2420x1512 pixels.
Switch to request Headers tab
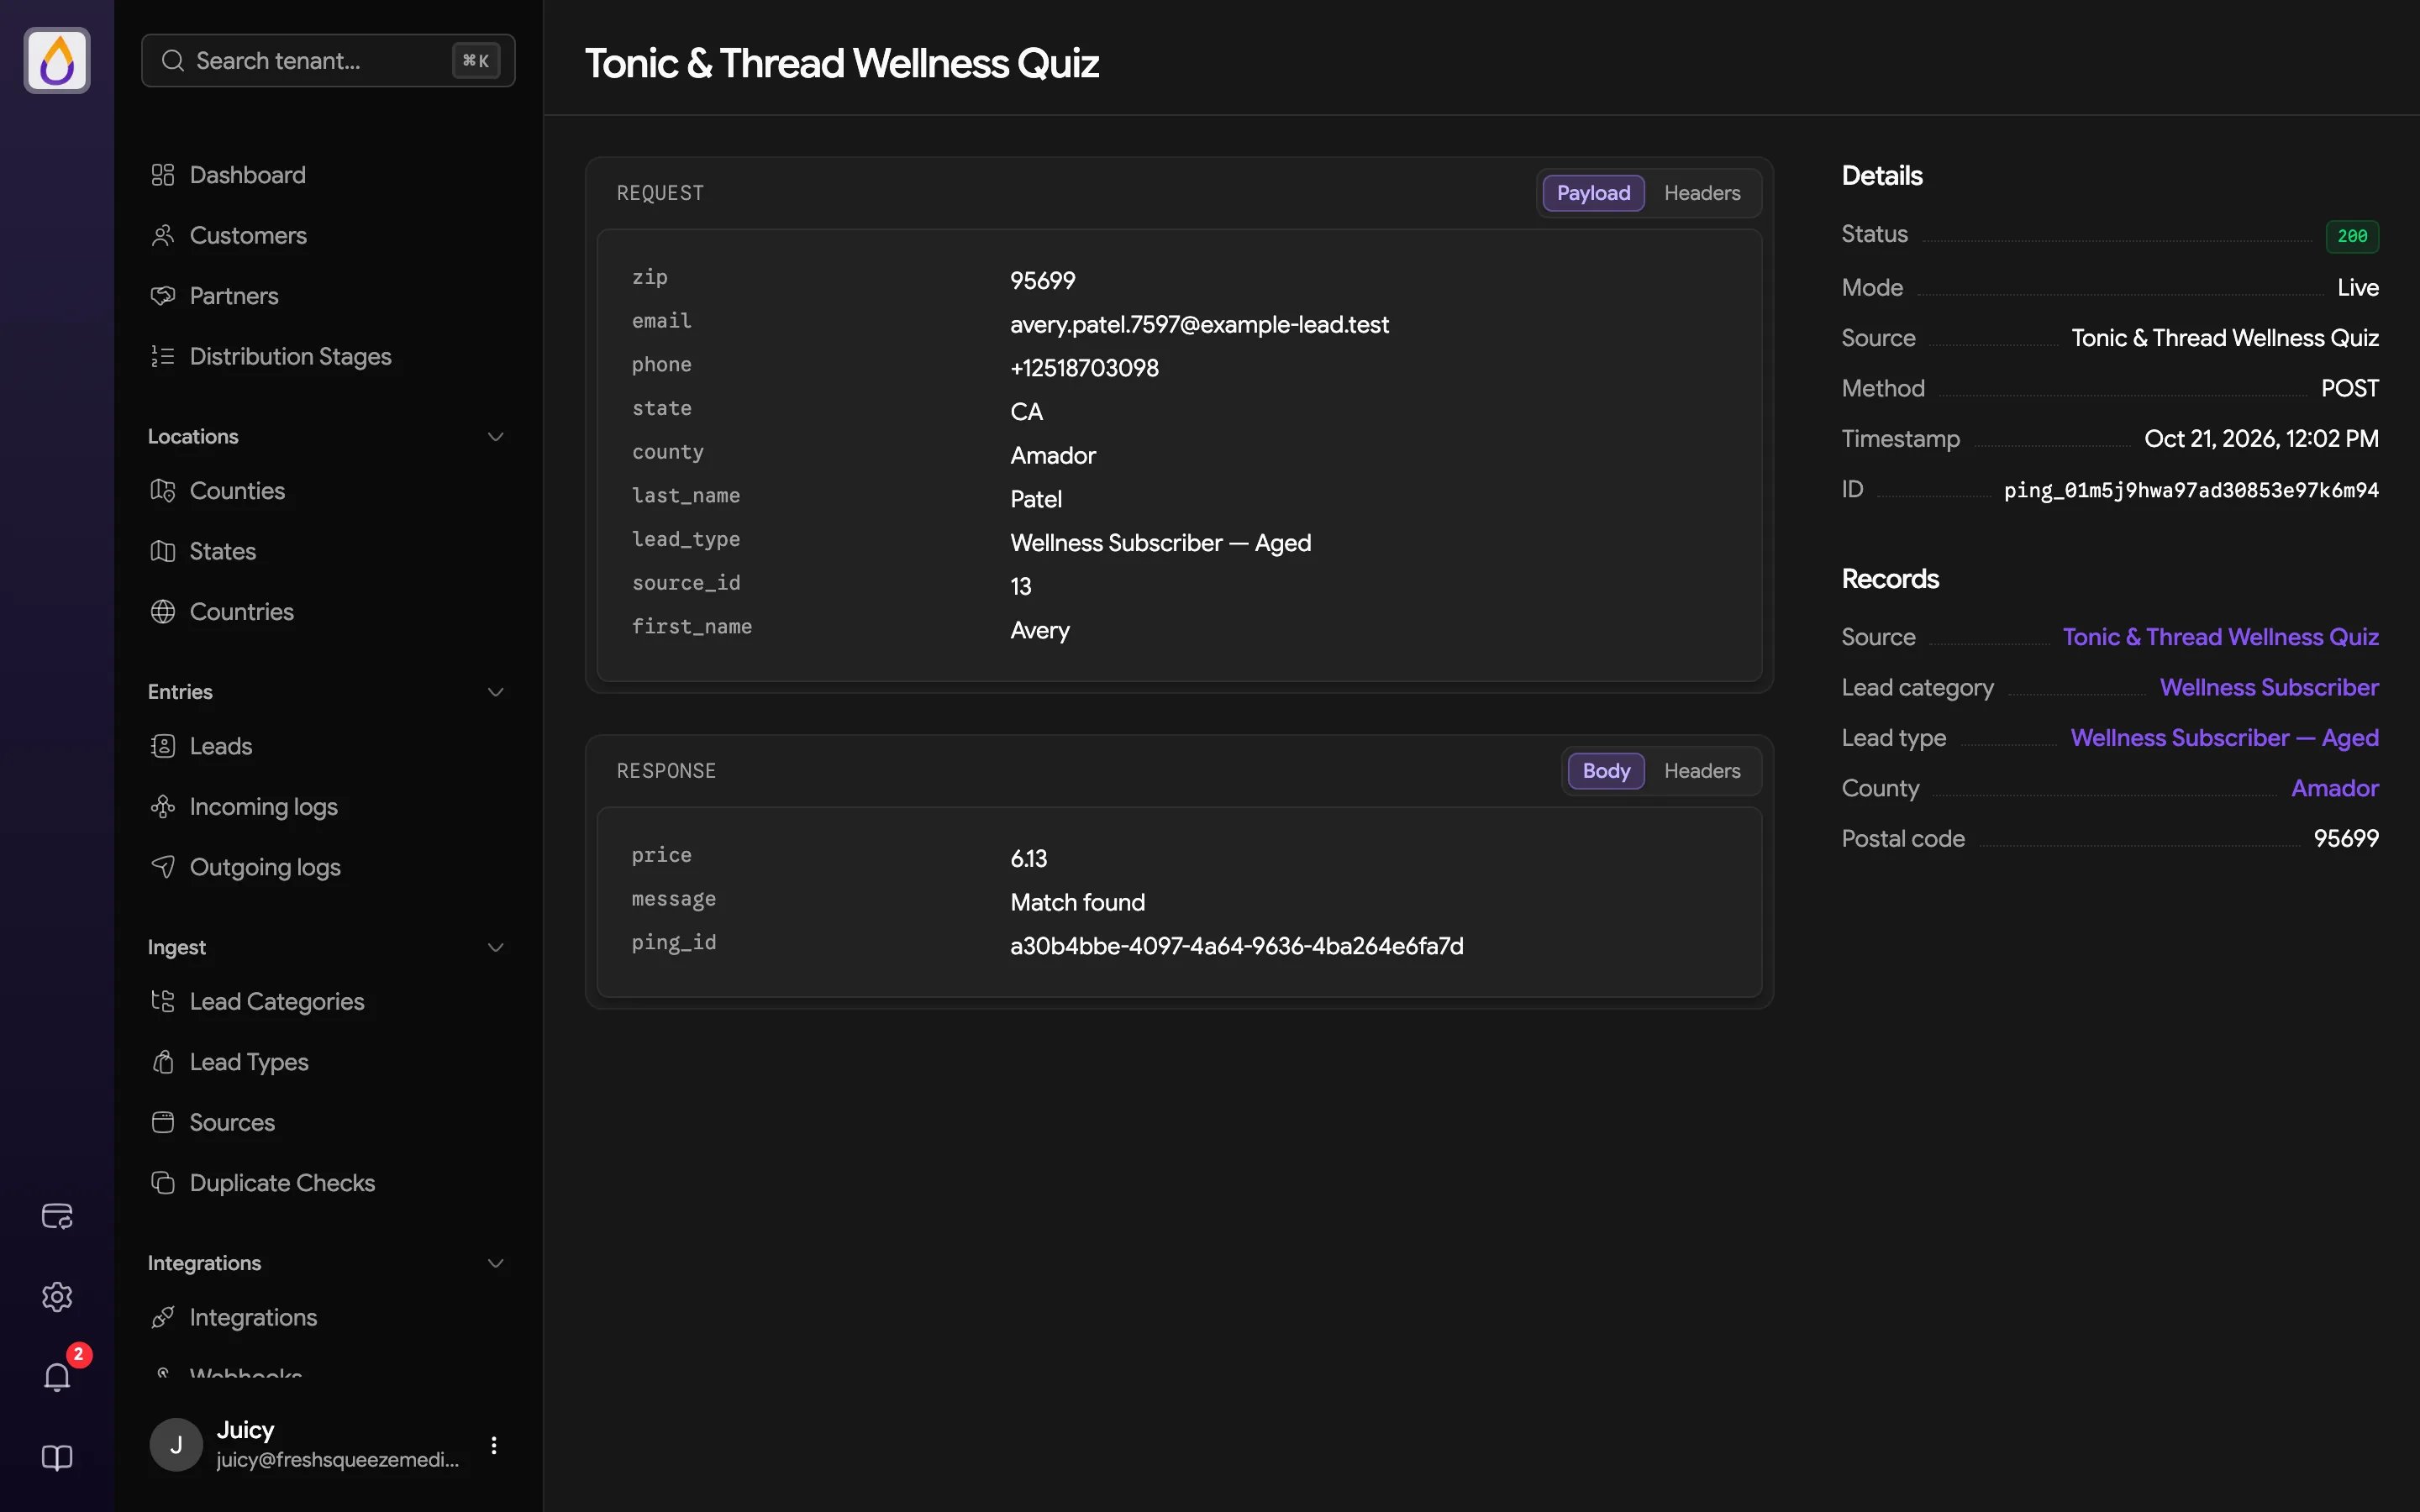(x=1702, y=193)
